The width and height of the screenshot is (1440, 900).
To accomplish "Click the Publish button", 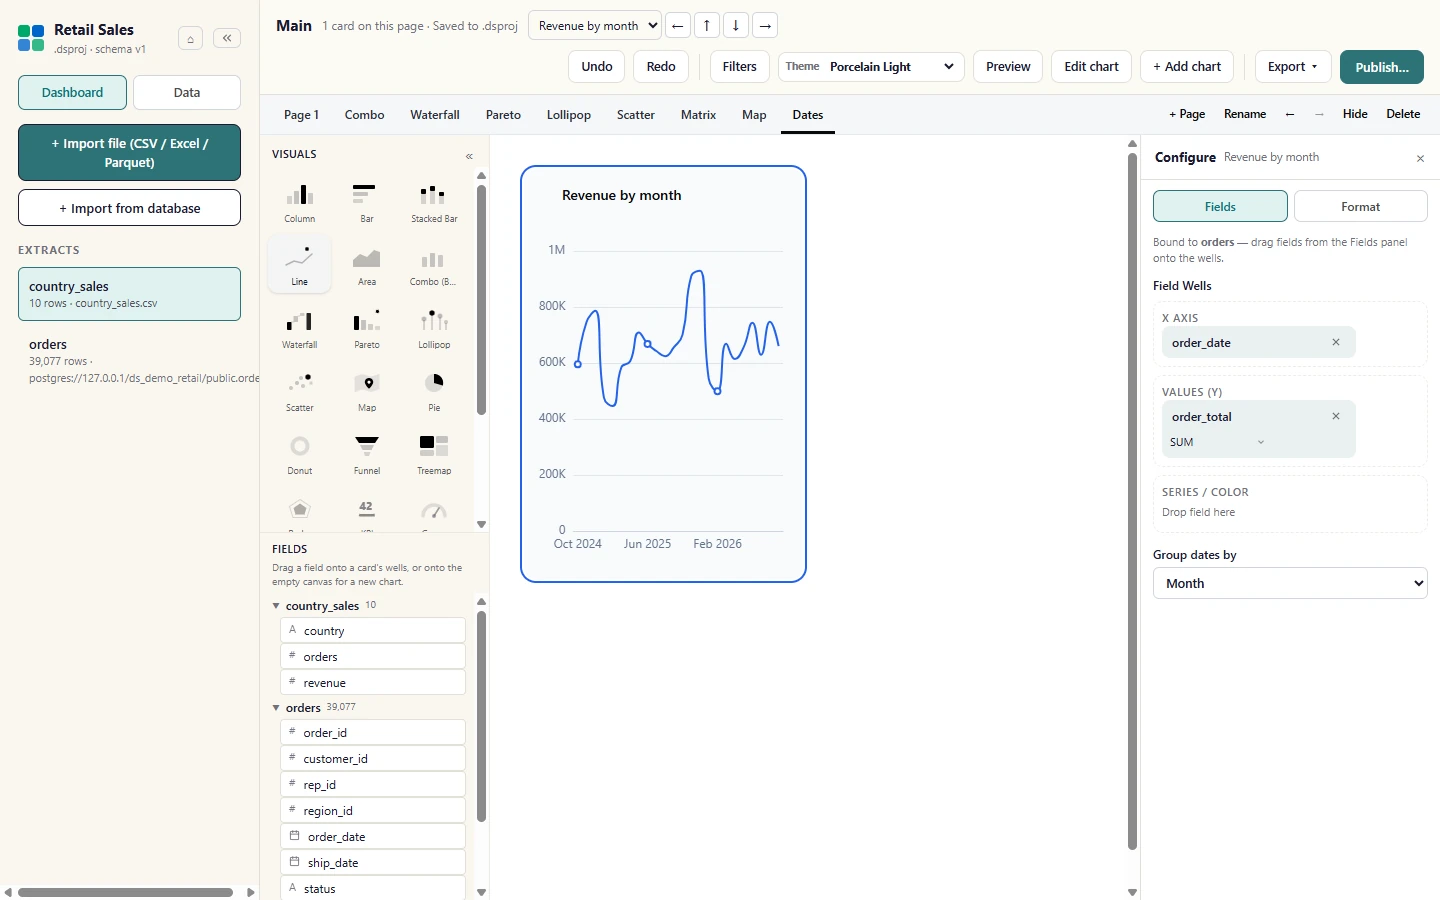I will [1382, 67].
